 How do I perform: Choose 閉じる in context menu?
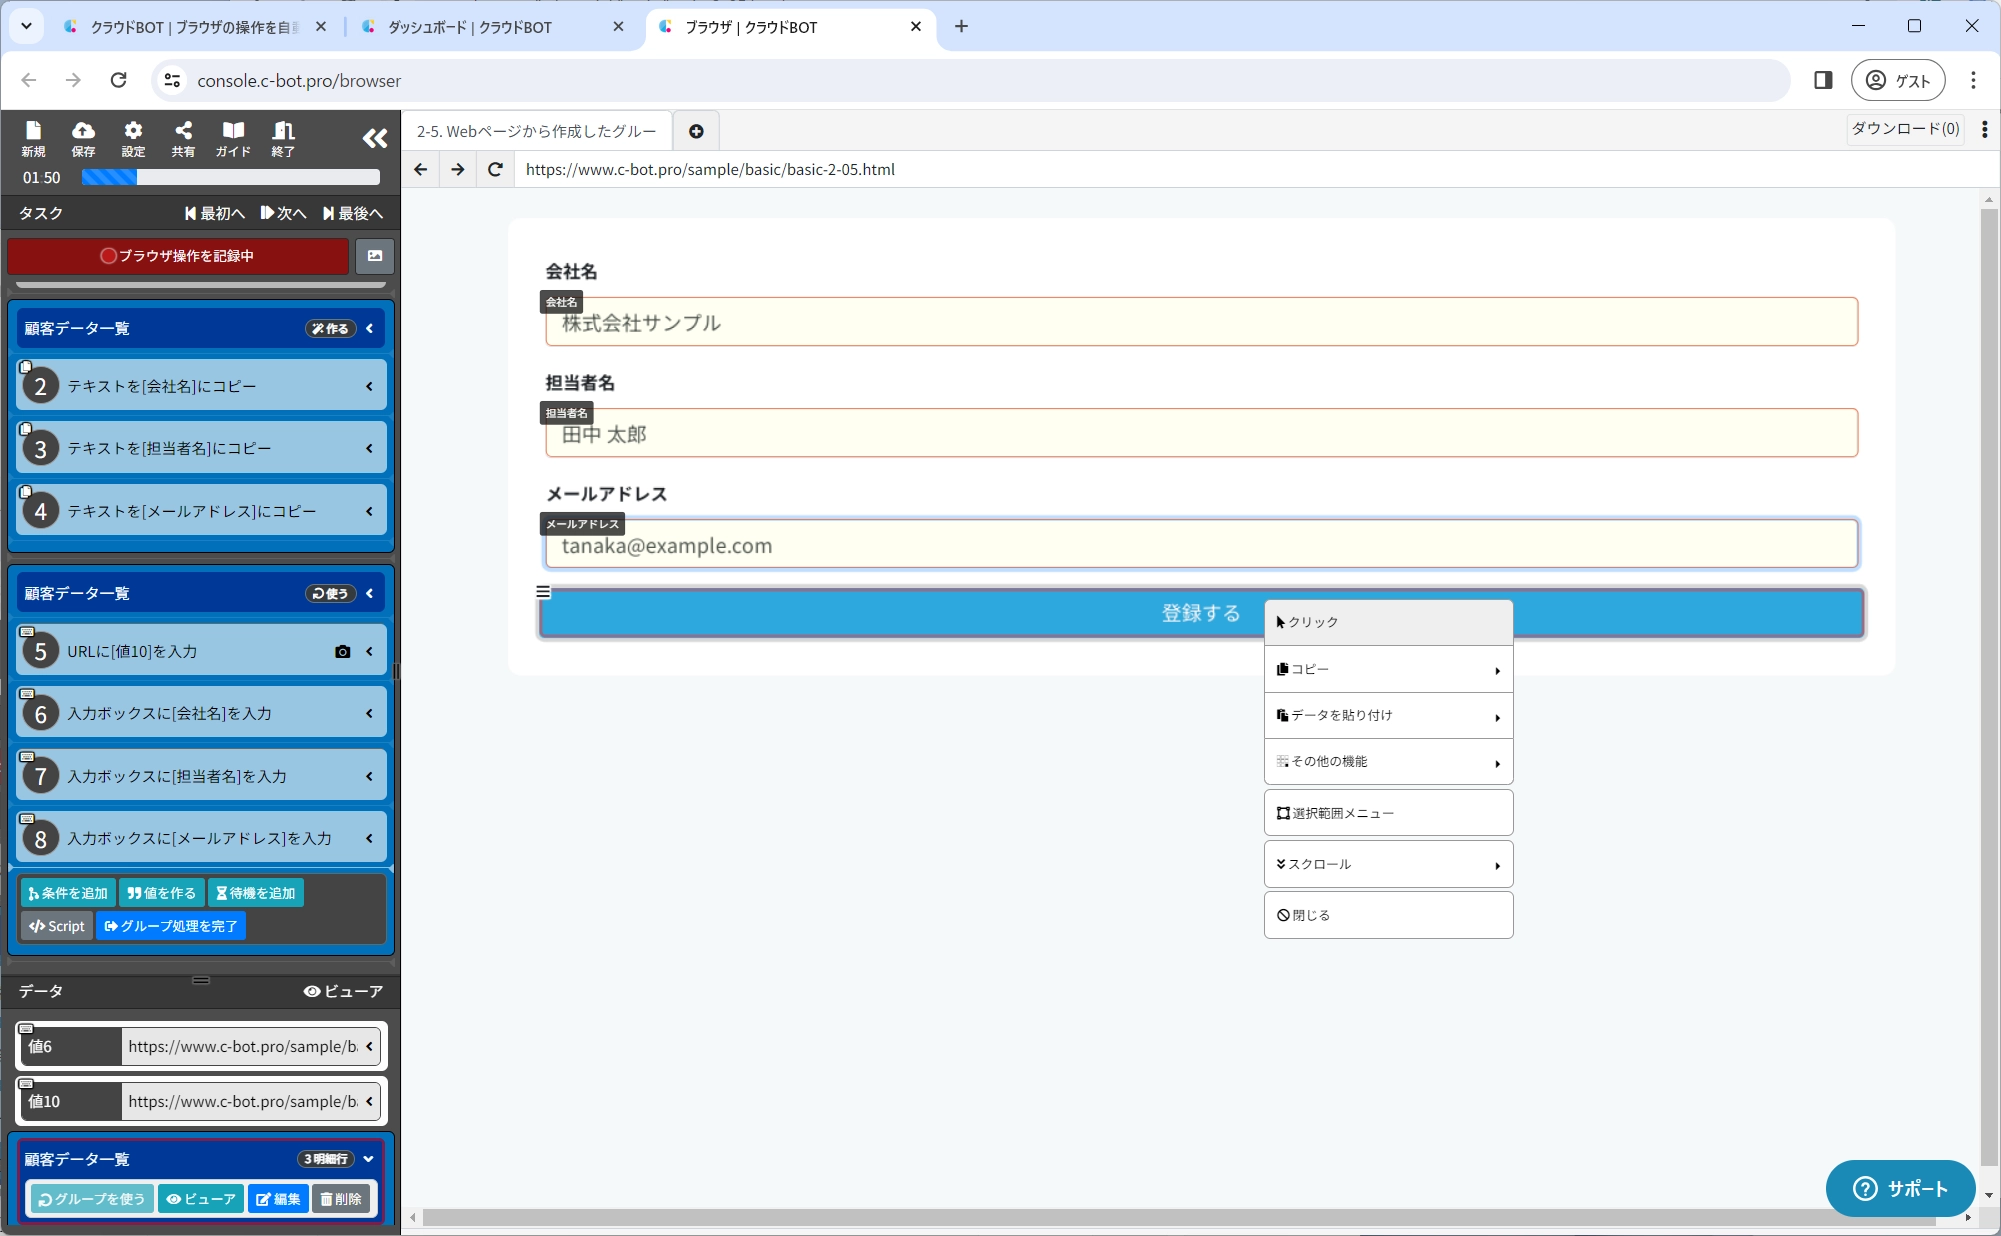point(1387,915)
